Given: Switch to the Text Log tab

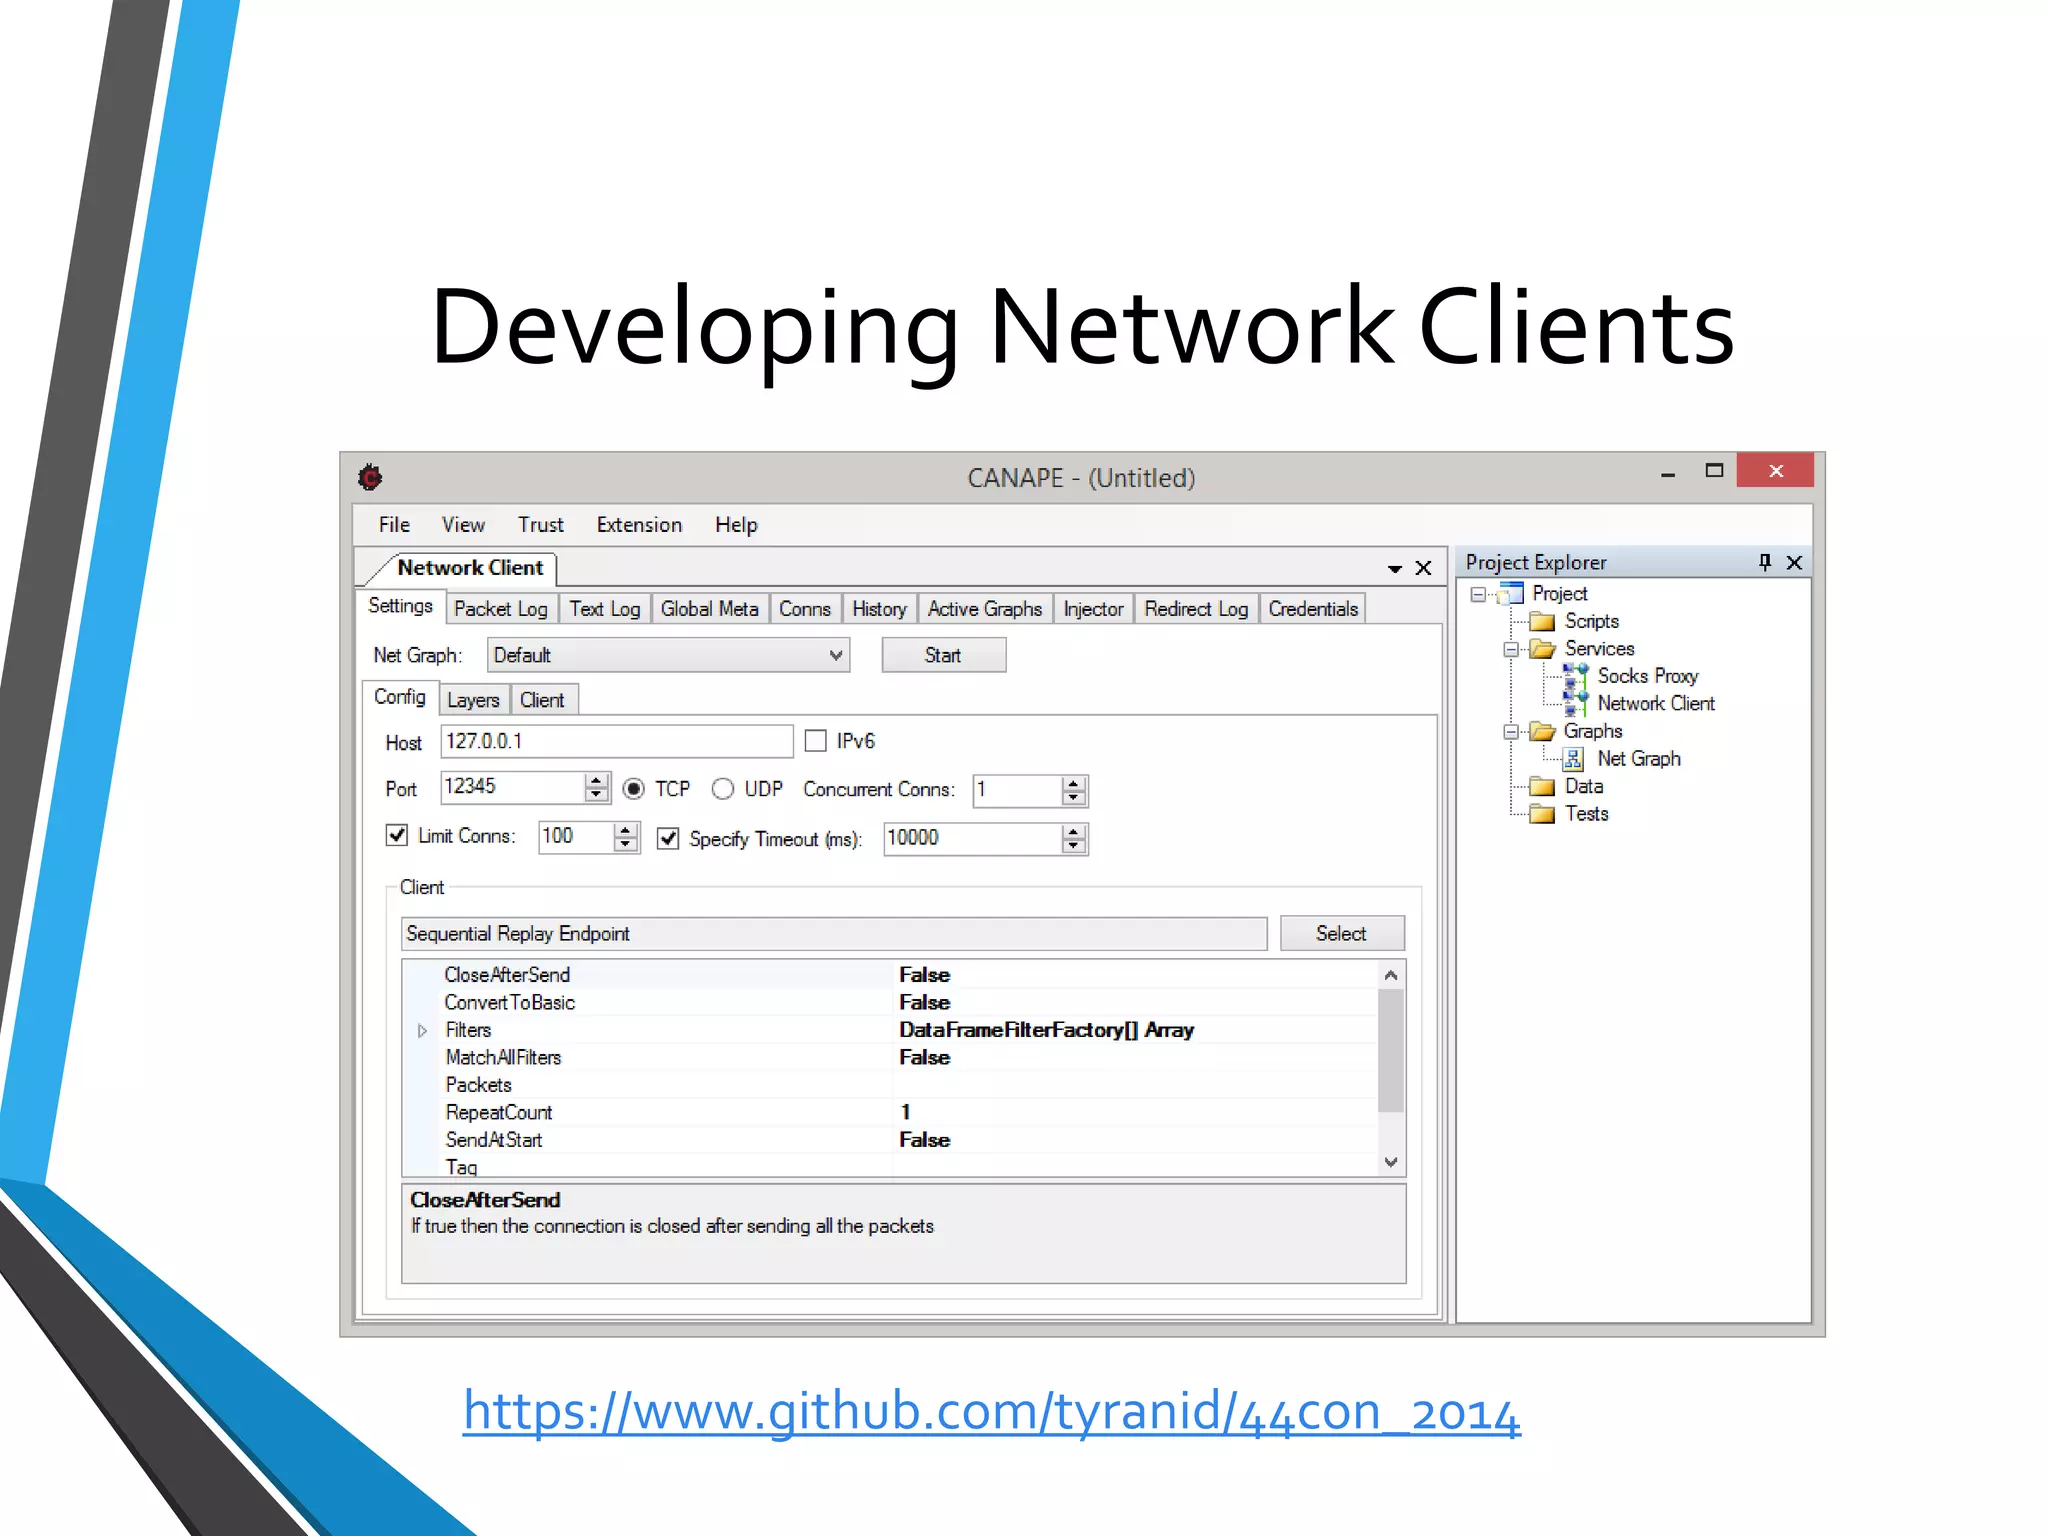Looking at the screenshot, I should (604, 609).
